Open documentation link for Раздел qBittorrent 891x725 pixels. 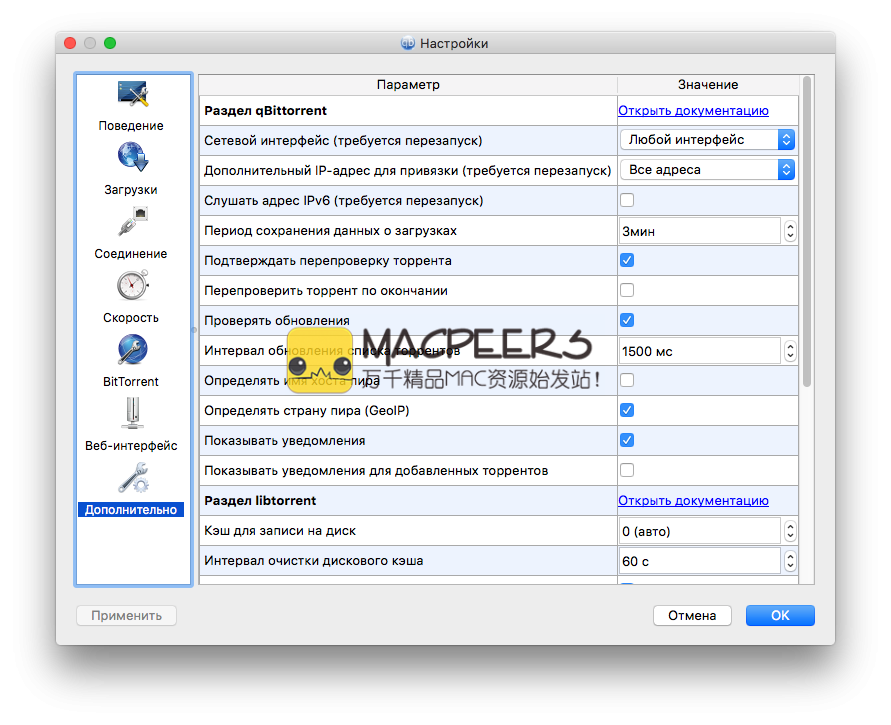pos(693,111)
